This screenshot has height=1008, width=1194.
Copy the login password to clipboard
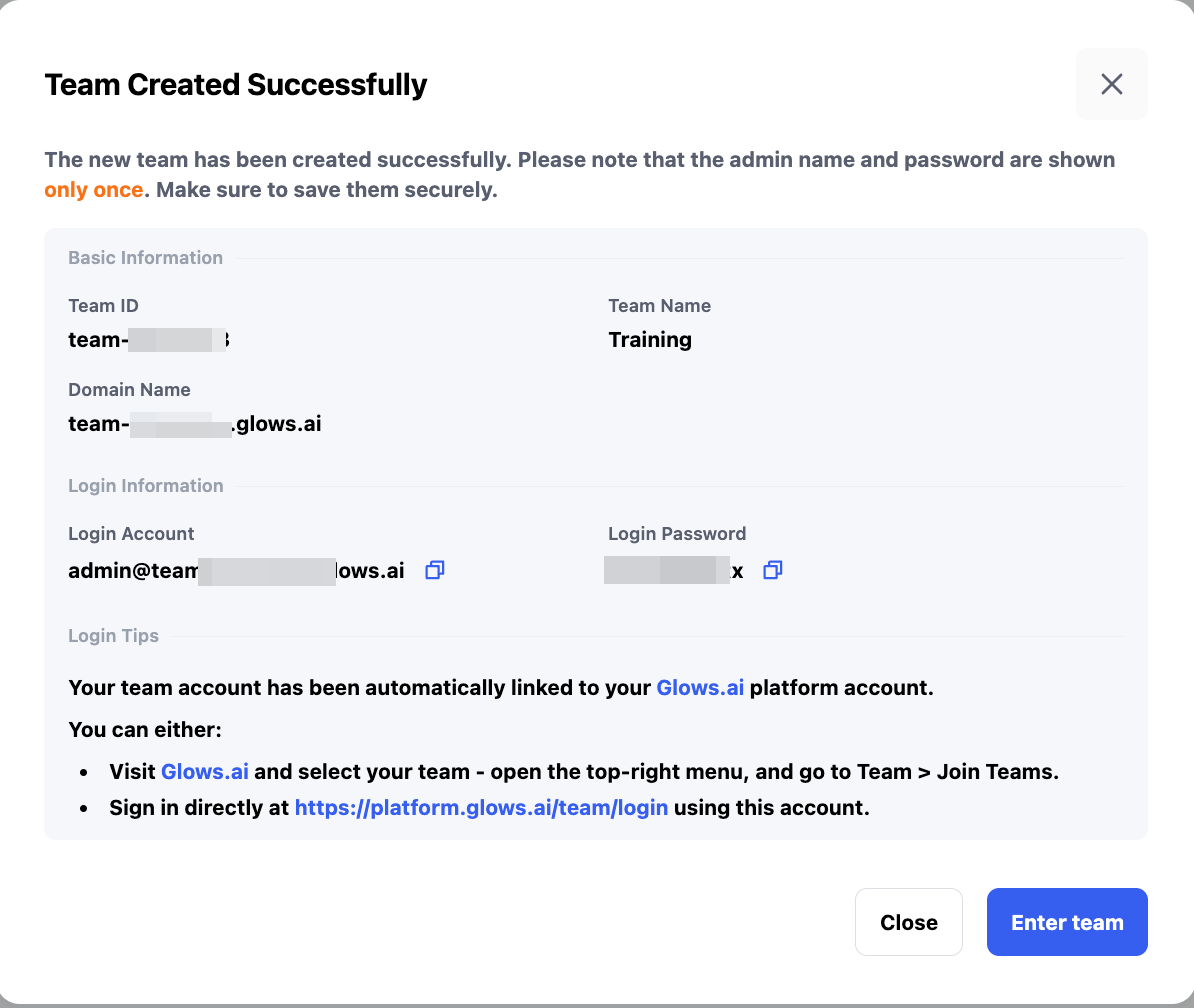pyautogui.click(x=772, y=570)
